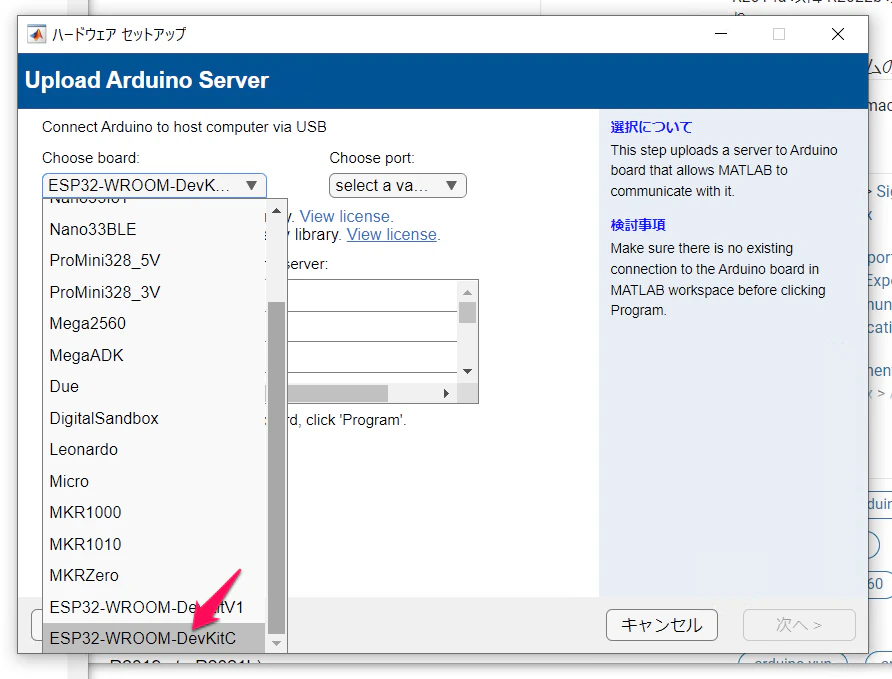The width and height of the screenshot is (892, 679).
Task: Click the libraries list scroll right arrow
Action: [447, 393]
